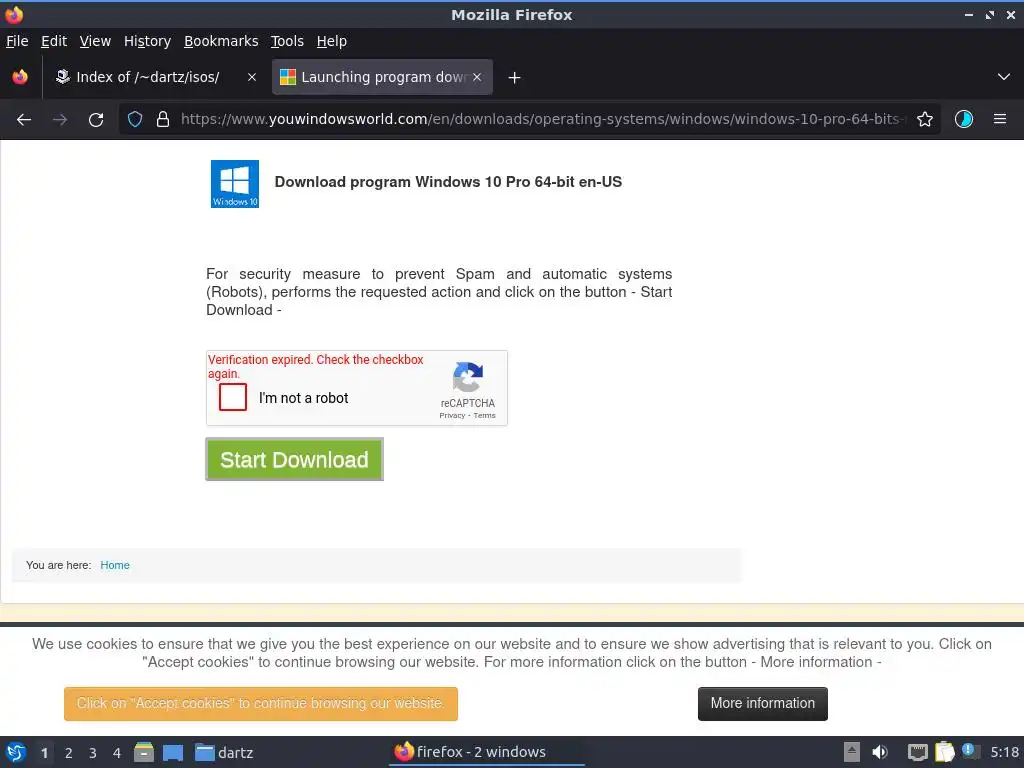The image size is (1024, 768).
Task: Open the Edit menu
Action: 54,41
